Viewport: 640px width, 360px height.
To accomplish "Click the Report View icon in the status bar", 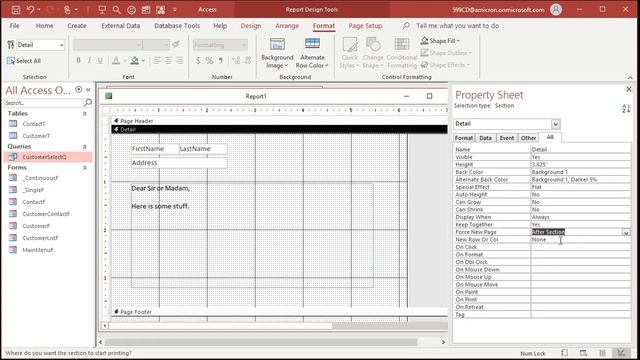I will (x=564, y=353).
